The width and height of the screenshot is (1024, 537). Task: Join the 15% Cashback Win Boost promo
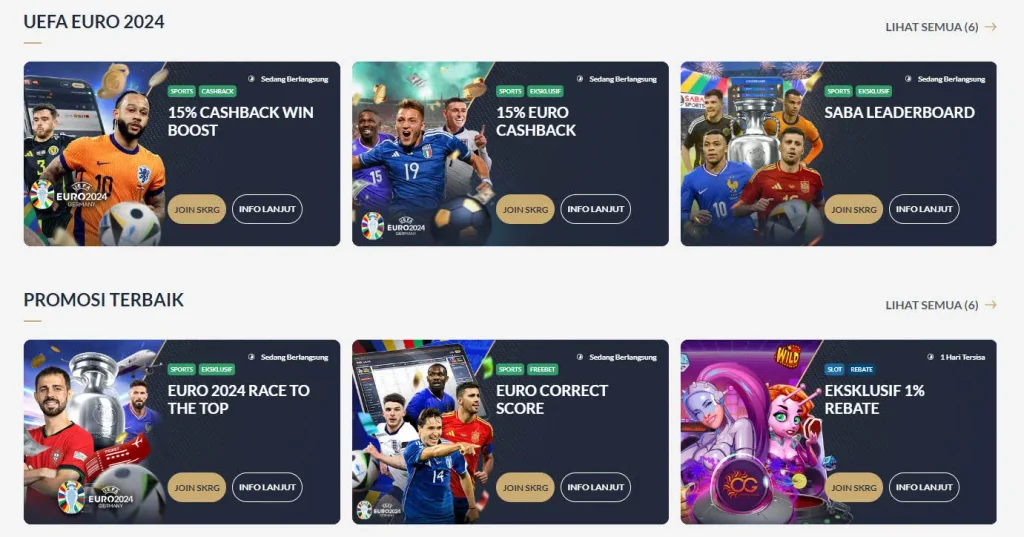(197, 209)
